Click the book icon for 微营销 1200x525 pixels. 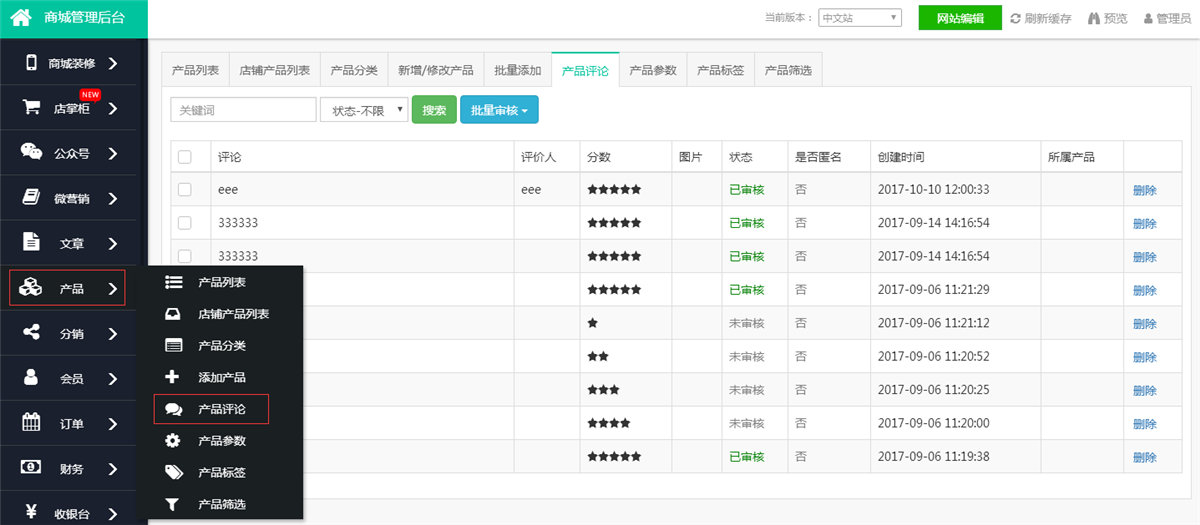31,197
